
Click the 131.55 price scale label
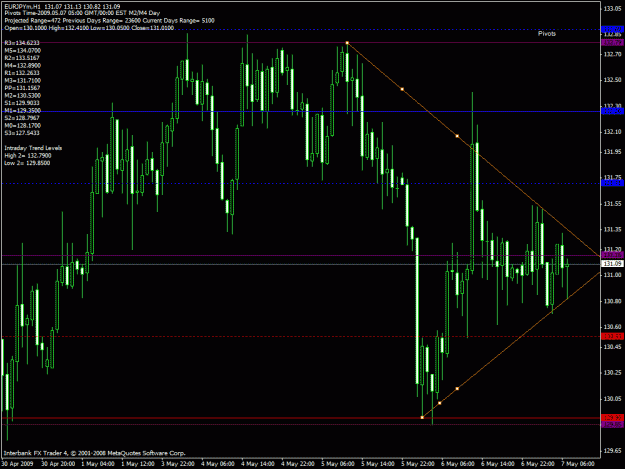coord(612,204)
